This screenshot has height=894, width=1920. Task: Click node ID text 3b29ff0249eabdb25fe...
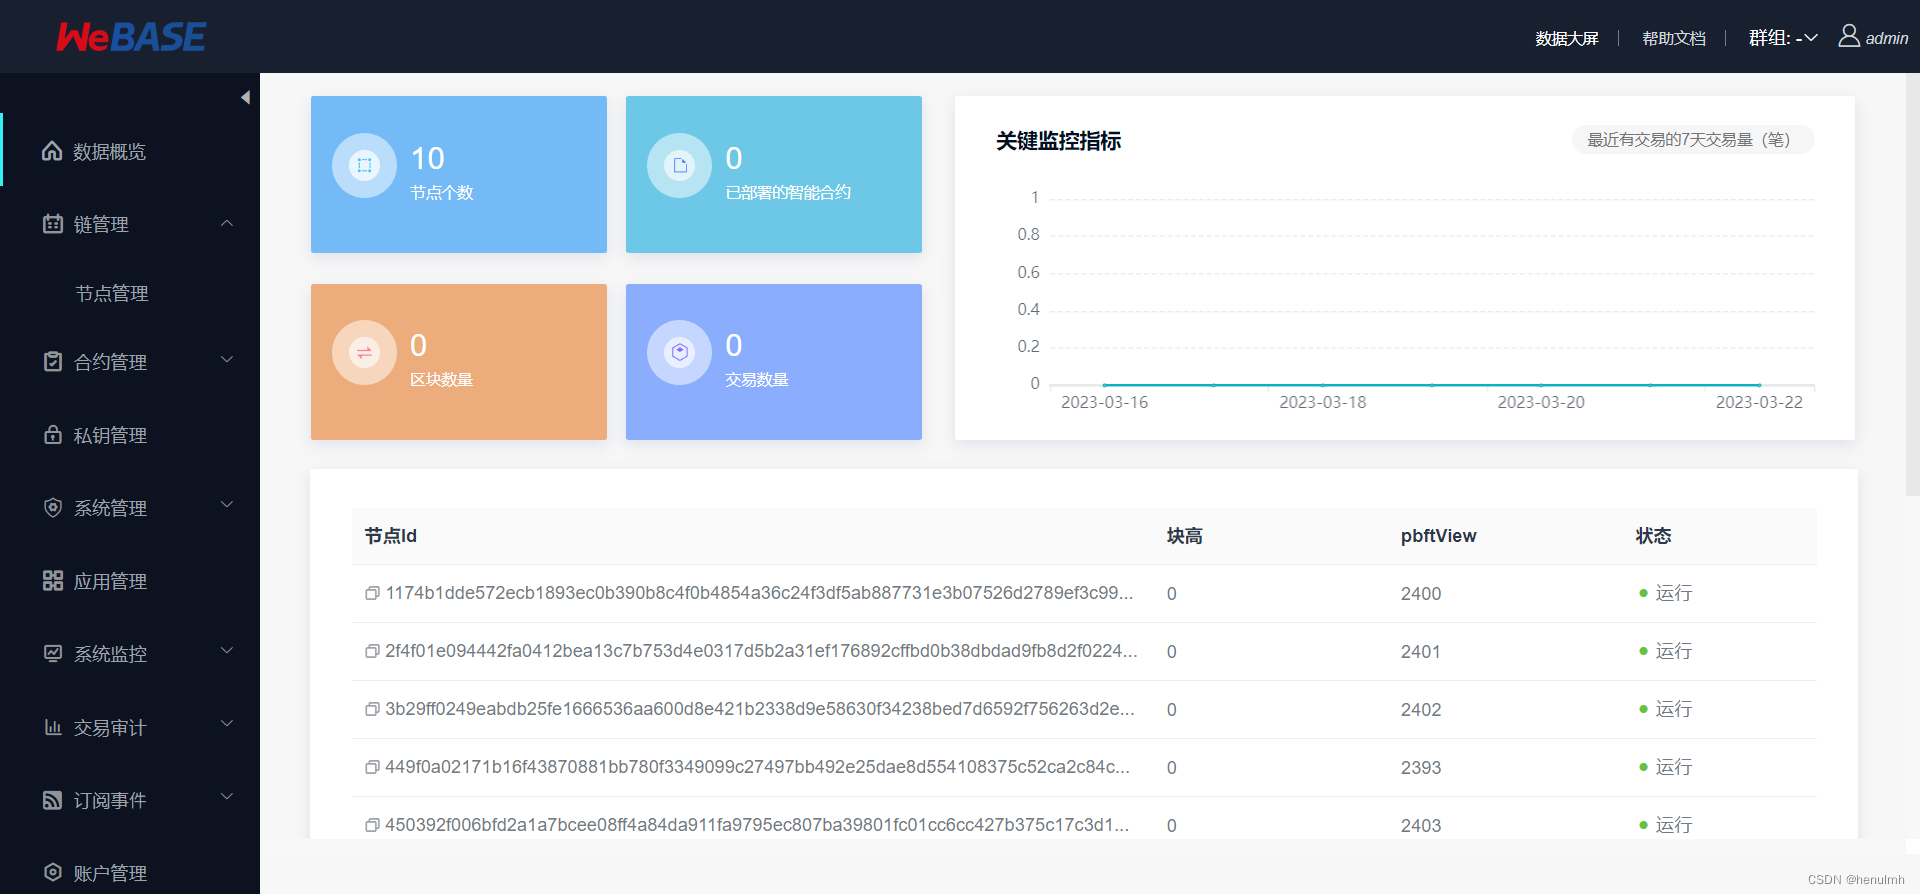[760, 709]
